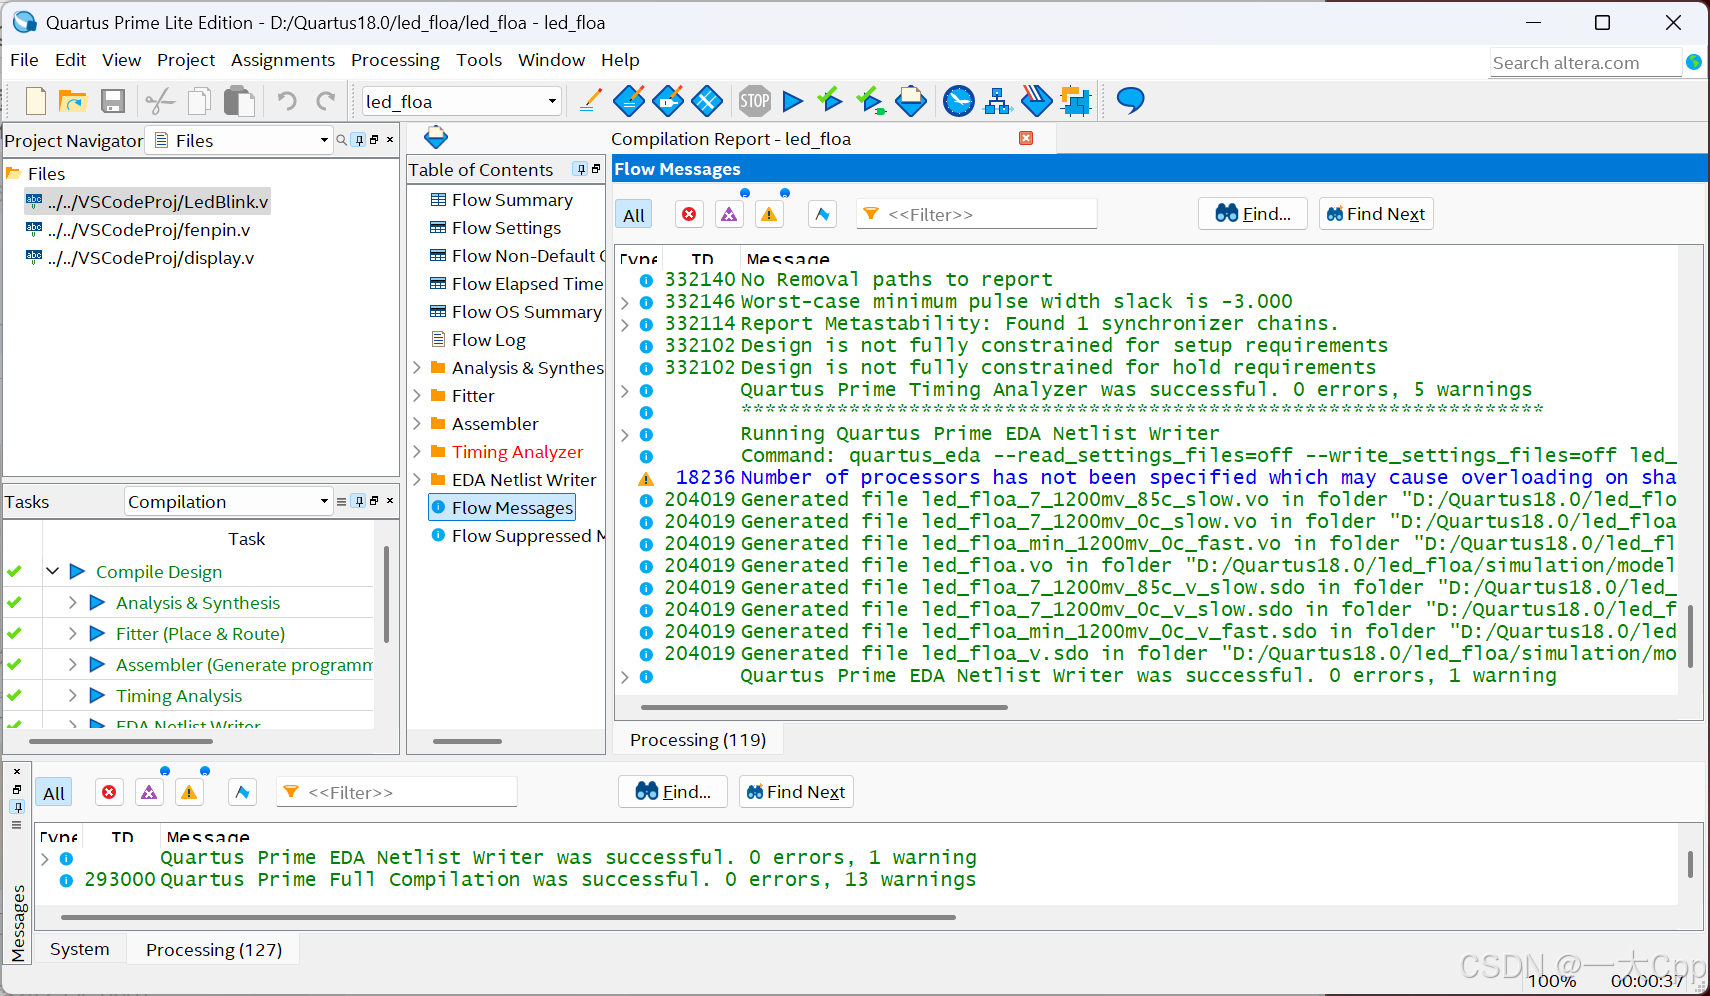The width and height of the screenshot is (1710, 996).
Task: Create a new file from the toolbar
Action: (x=36, y=101)
